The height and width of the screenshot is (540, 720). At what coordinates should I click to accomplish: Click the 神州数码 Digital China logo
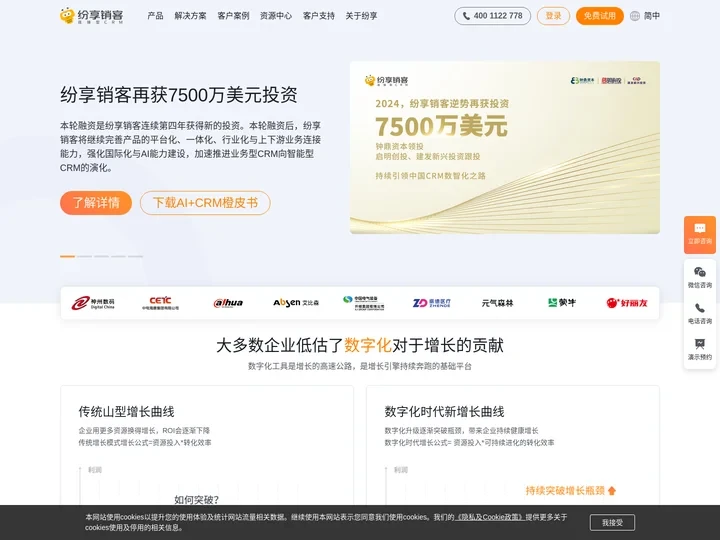[x=93, y=303]
